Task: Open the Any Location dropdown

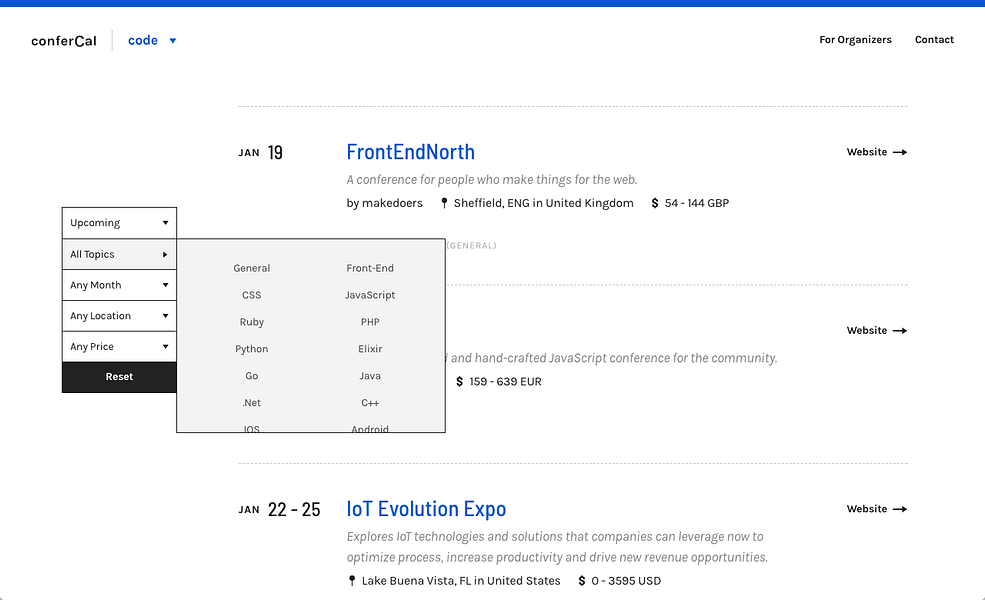Action: [119, 316]
